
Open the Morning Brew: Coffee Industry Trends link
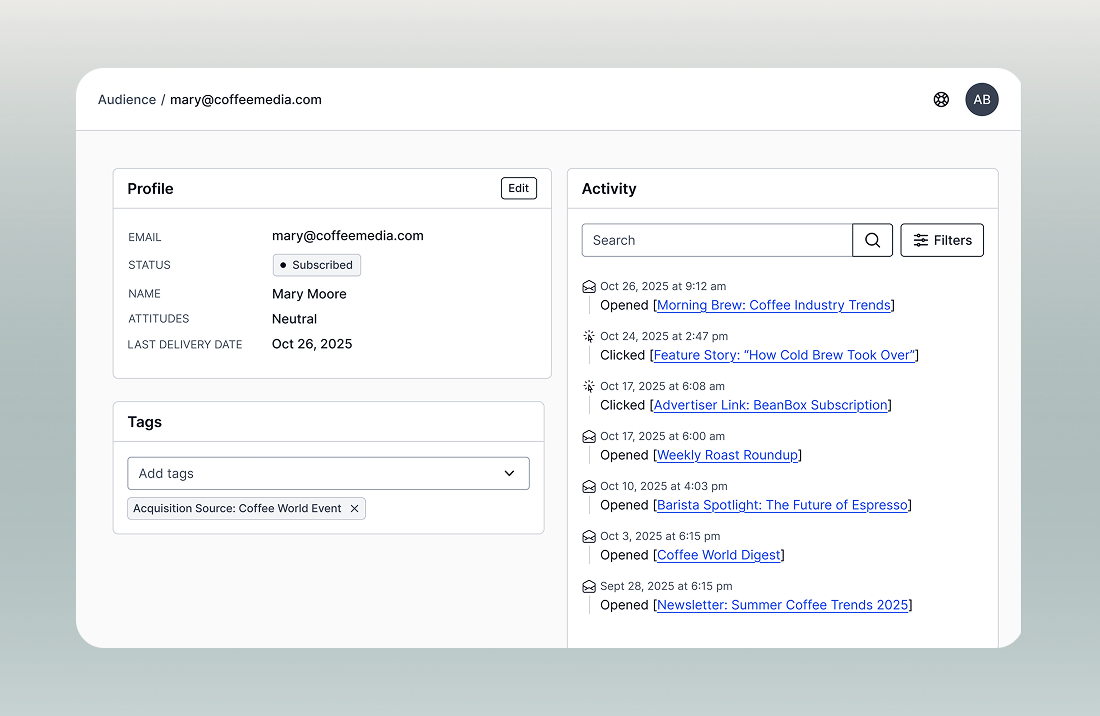pos(772,305)
